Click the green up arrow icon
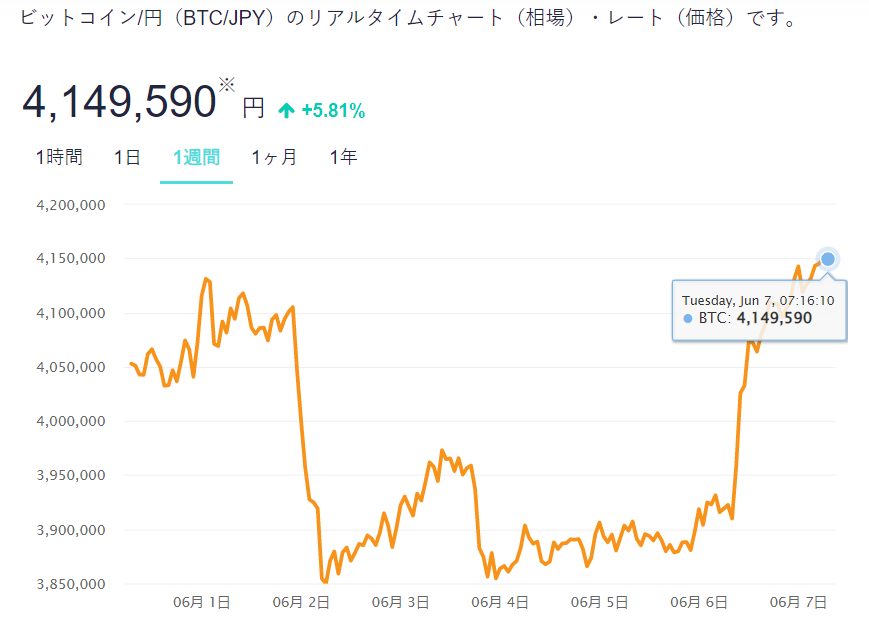The image size is (869, 622). click(x=286, y=111)
